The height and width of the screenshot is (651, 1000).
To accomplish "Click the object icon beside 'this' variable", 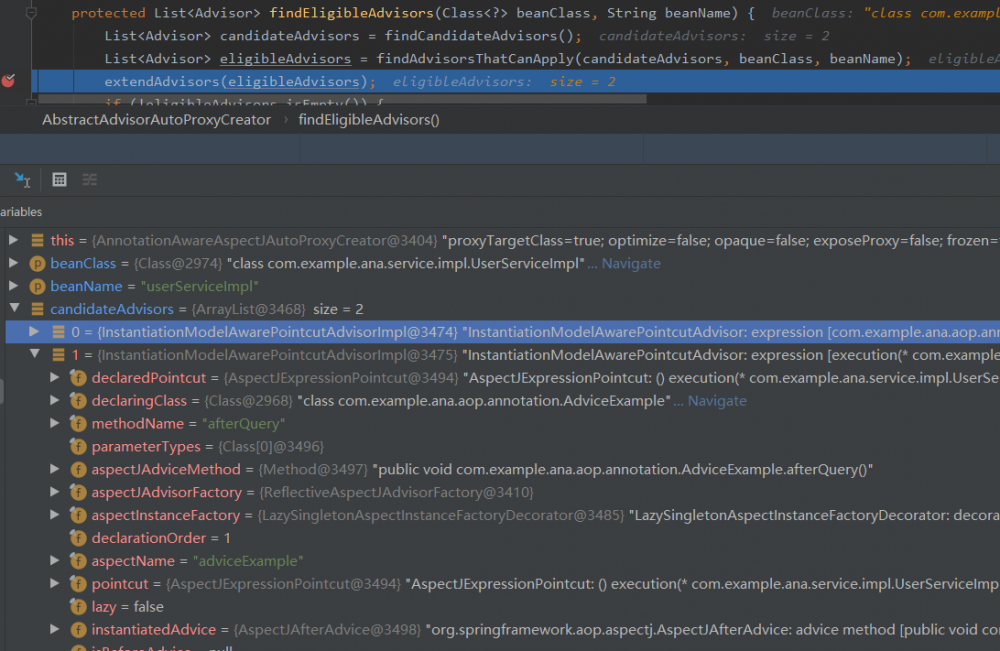I will point(37,240).
